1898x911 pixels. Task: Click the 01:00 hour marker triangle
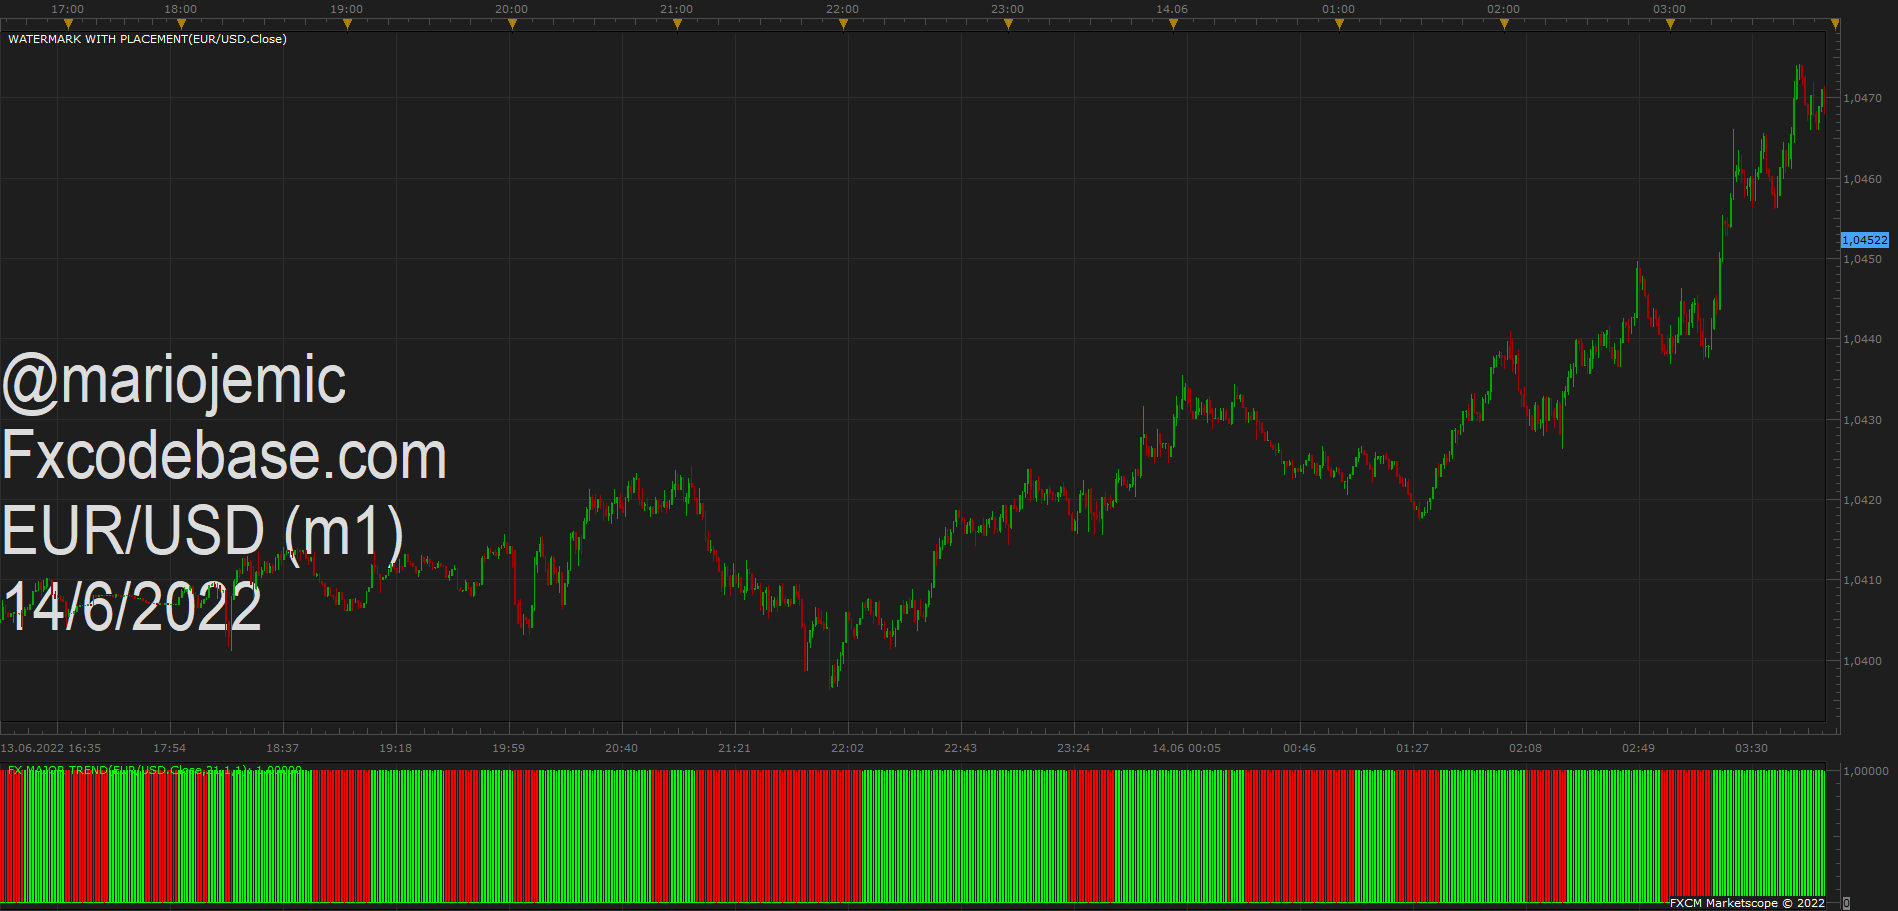coord(1339,24)
